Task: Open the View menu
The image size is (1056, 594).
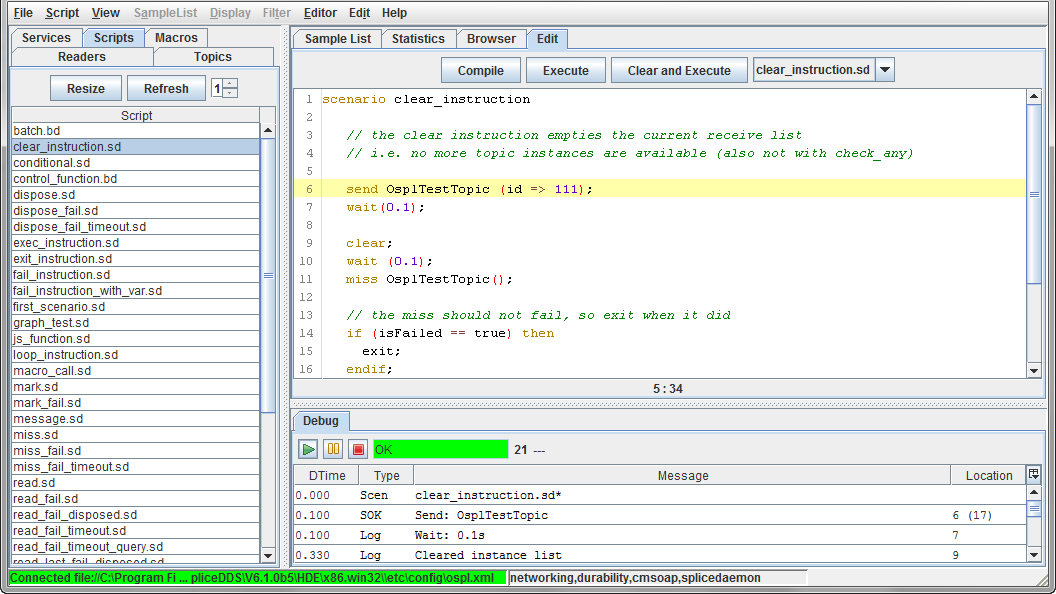Action: click(x=106, y=13)
